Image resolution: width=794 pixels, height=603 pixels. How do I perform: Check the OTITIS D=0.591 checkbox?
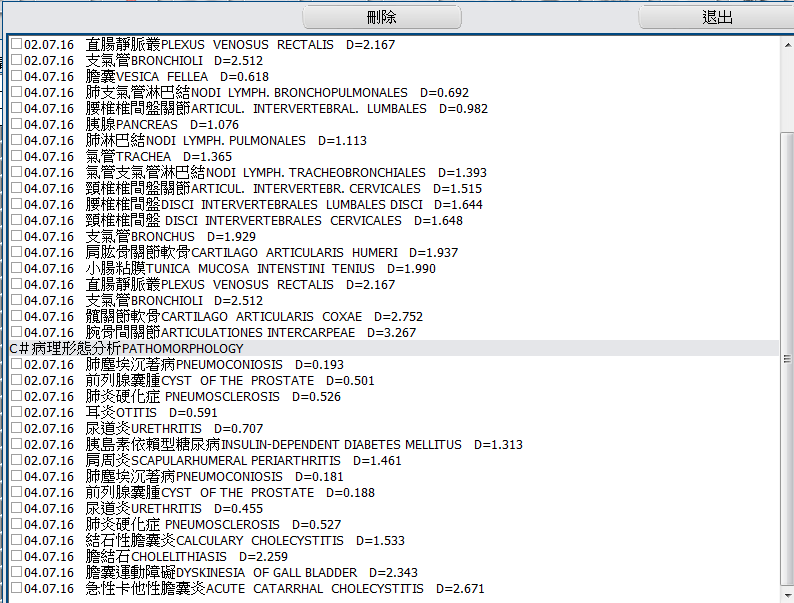(16, 413)
